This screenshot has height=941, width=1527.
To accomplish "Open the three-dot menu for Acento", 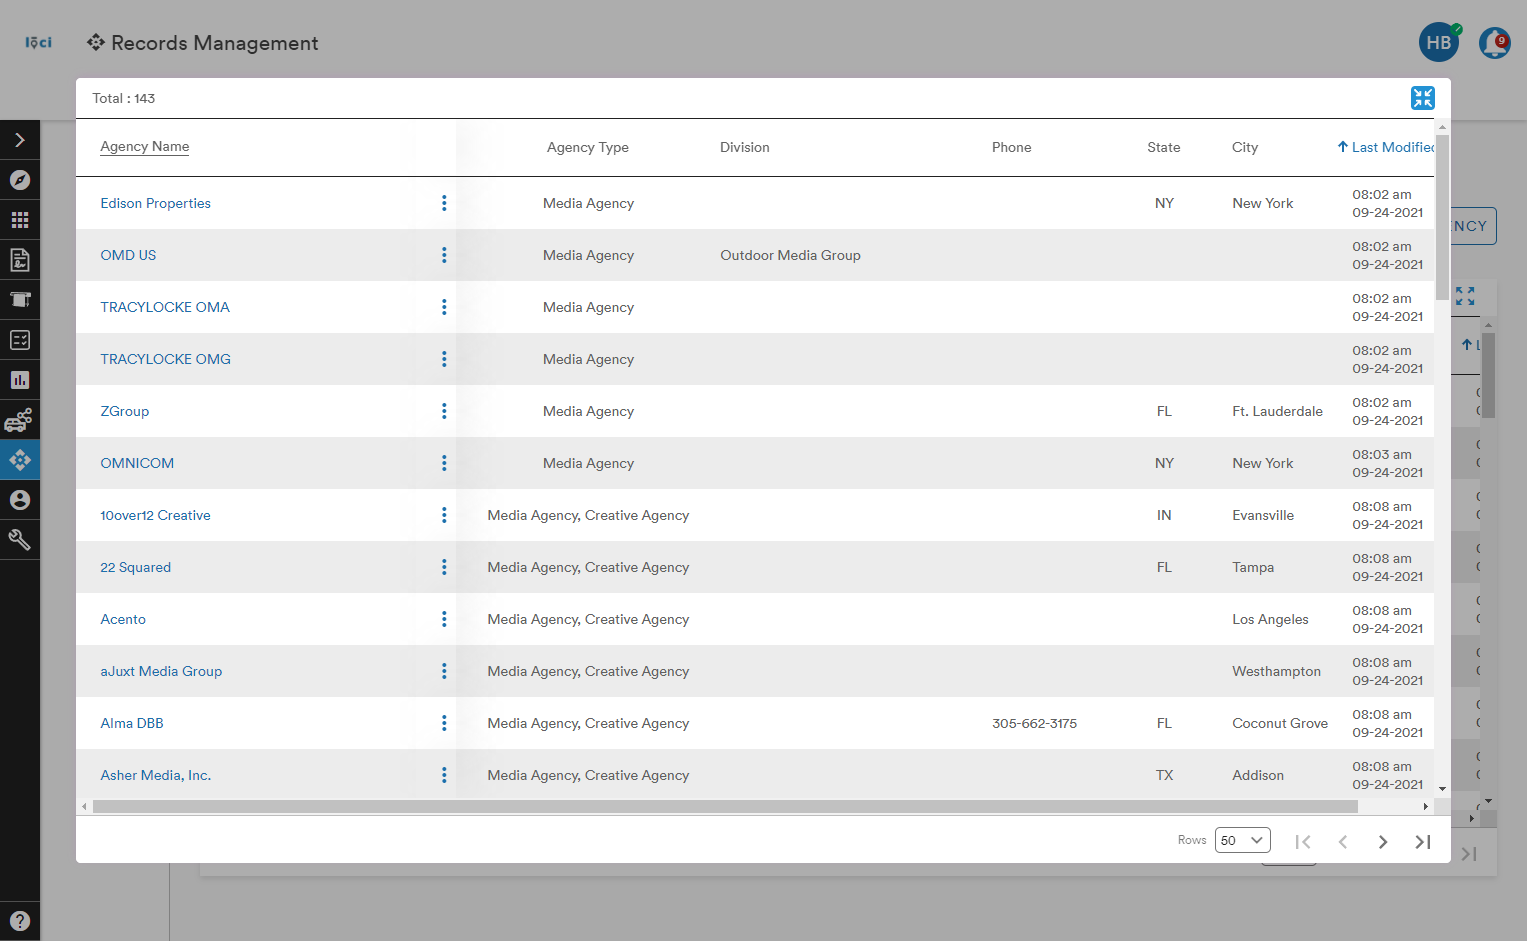I will (444, 619).
